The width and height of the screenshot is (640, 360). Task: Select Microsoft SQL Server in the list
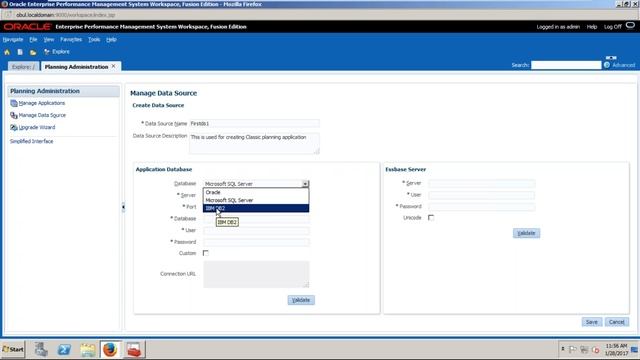point(256,200)
